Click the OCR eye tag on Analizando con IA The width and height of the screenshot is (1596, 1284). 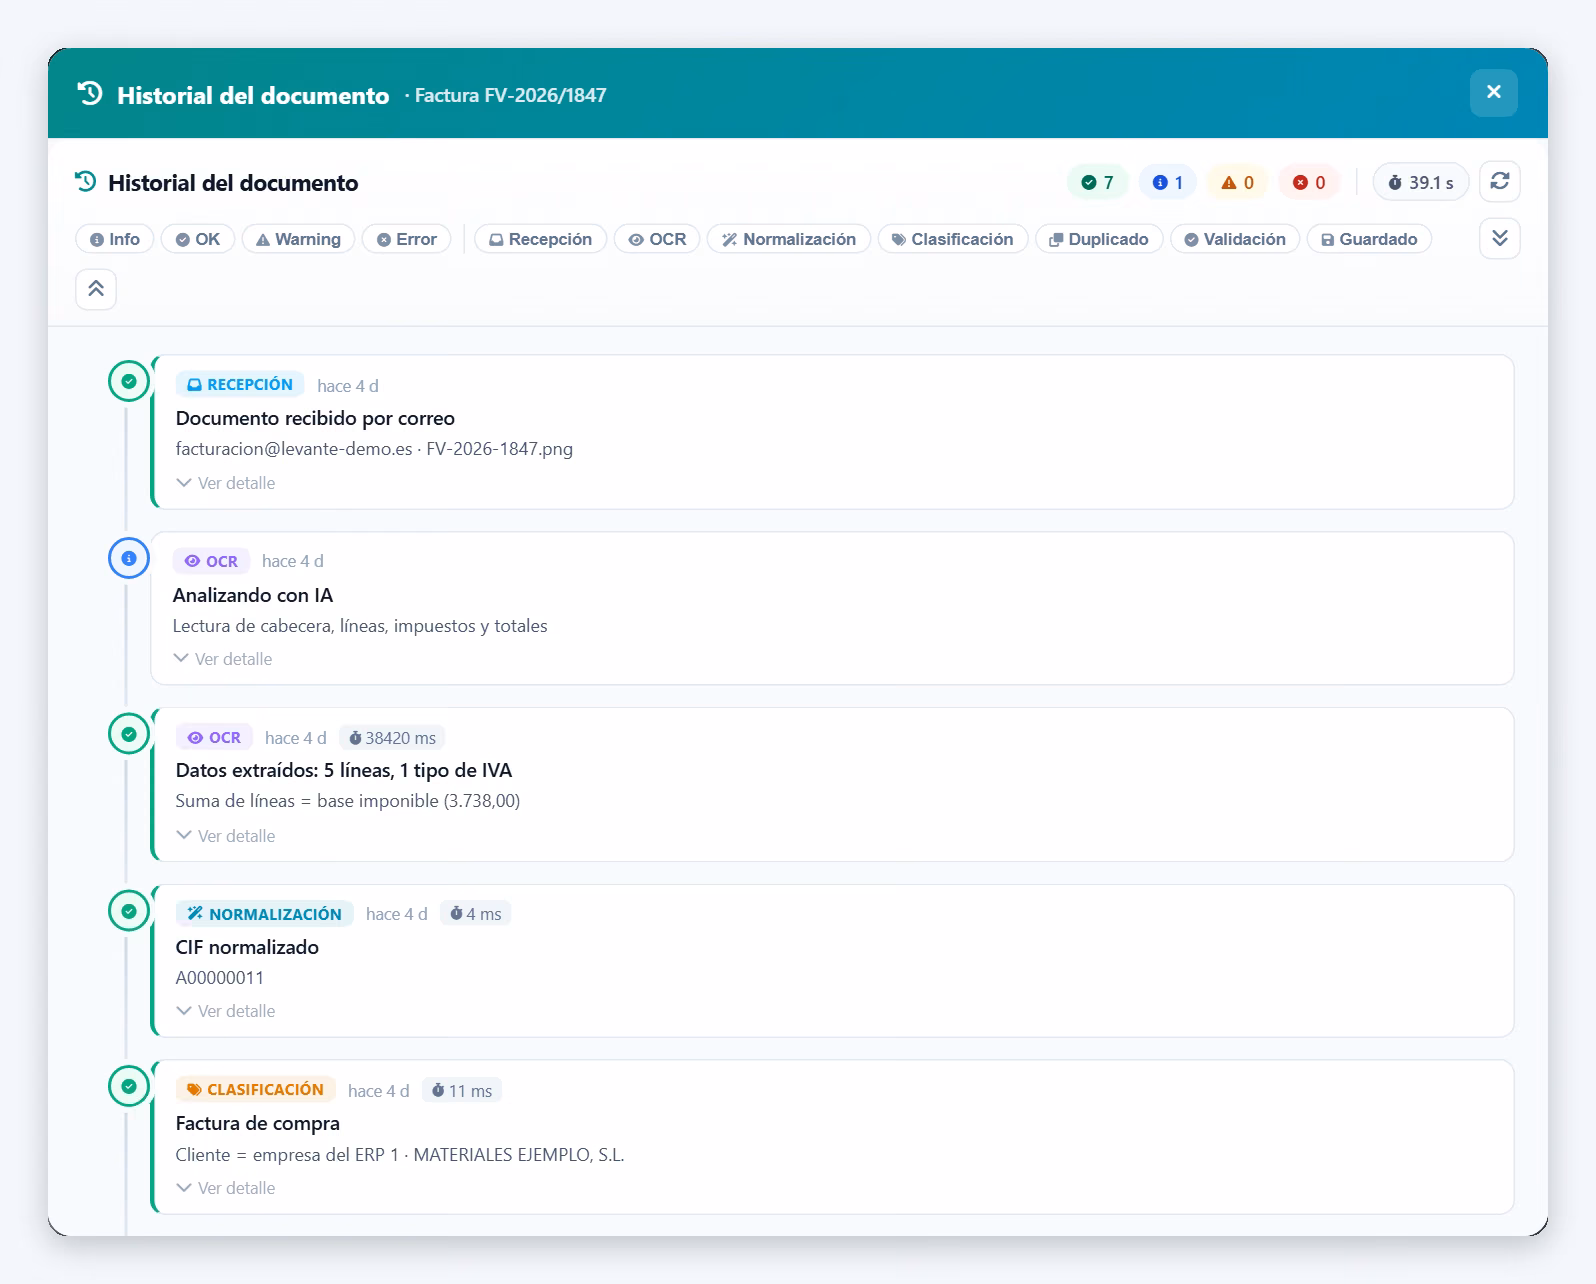pos(211,561)
